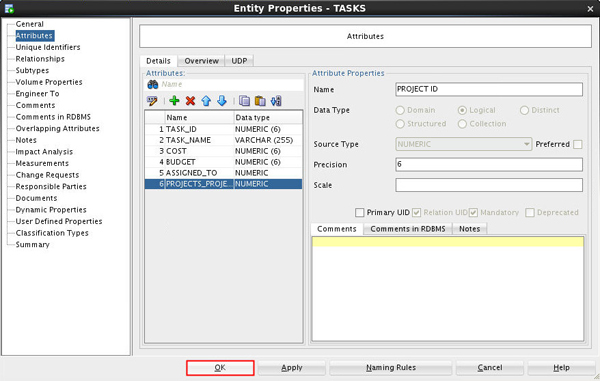Select Measurements in the tree

(x=42, y=163)
